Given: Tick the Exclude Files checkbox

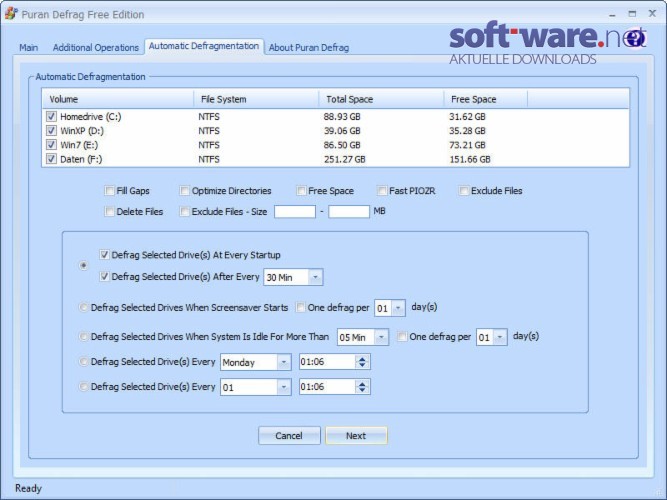Looking at the screenshot, I should click(x=464, y=191).
